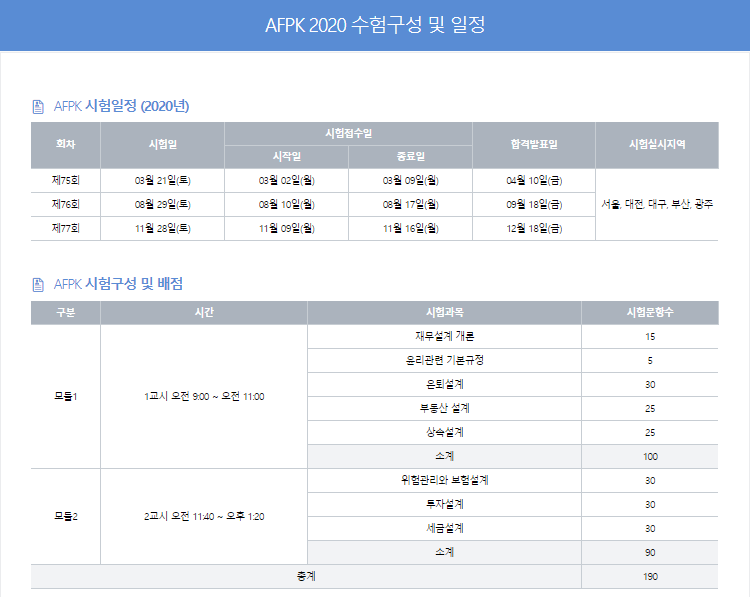This screenshot has width=750, height=597.
Task: Click the 2교시 오전 11:40 ~ 오후 1:20 cell
Action: point(204,516)
